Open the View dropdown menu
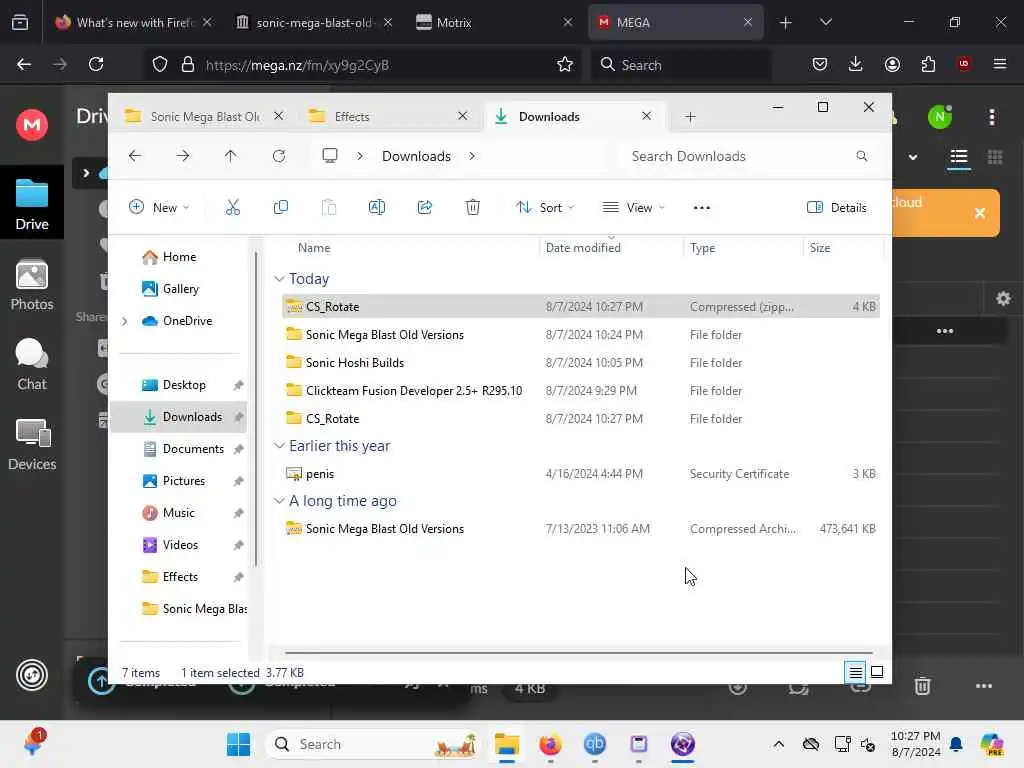 point(633,208)
